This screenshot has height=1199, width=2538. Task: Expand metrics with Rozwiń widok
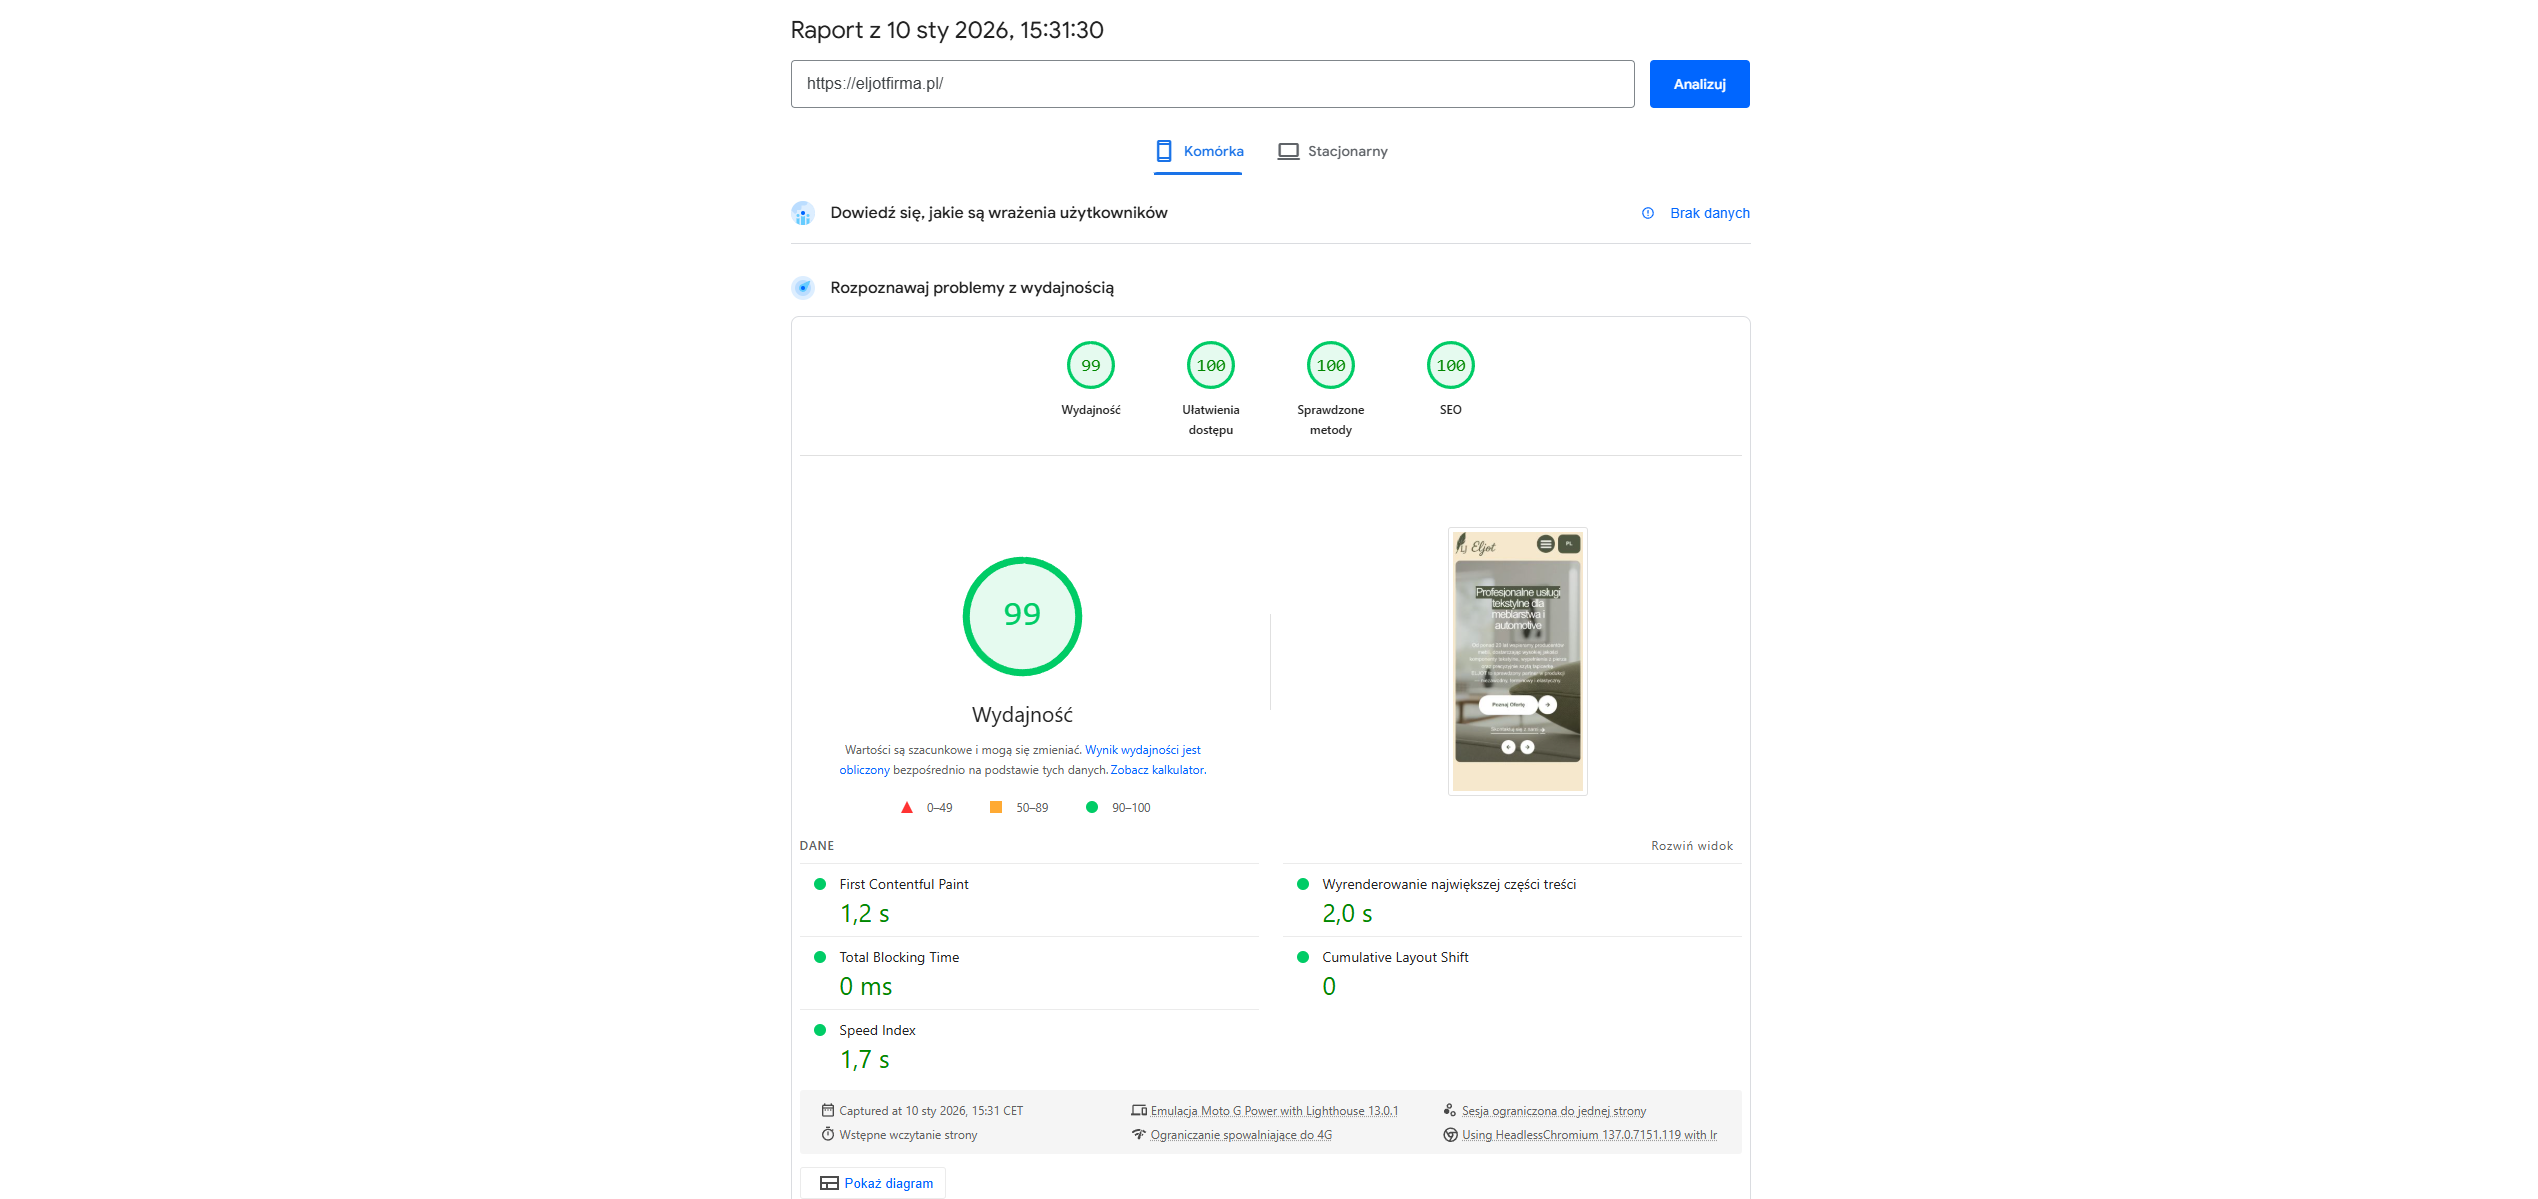coord(1691,846)
